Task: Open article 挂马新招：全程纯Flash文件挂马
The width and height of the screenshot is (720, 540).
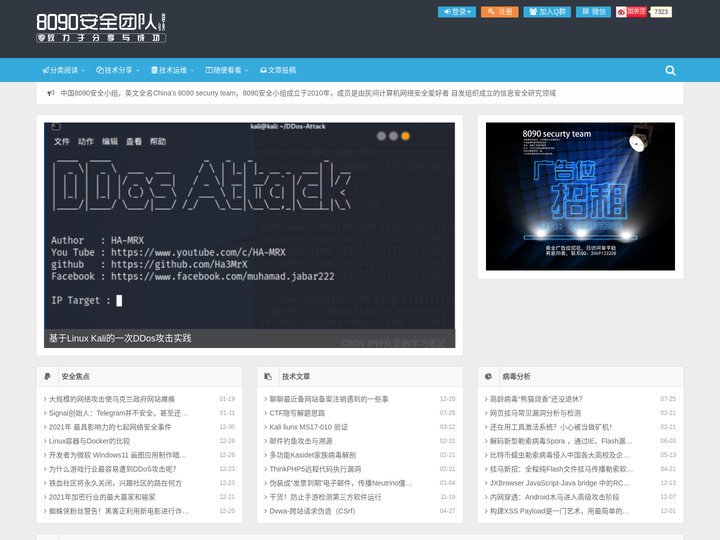Action: [x=561, y=469]
